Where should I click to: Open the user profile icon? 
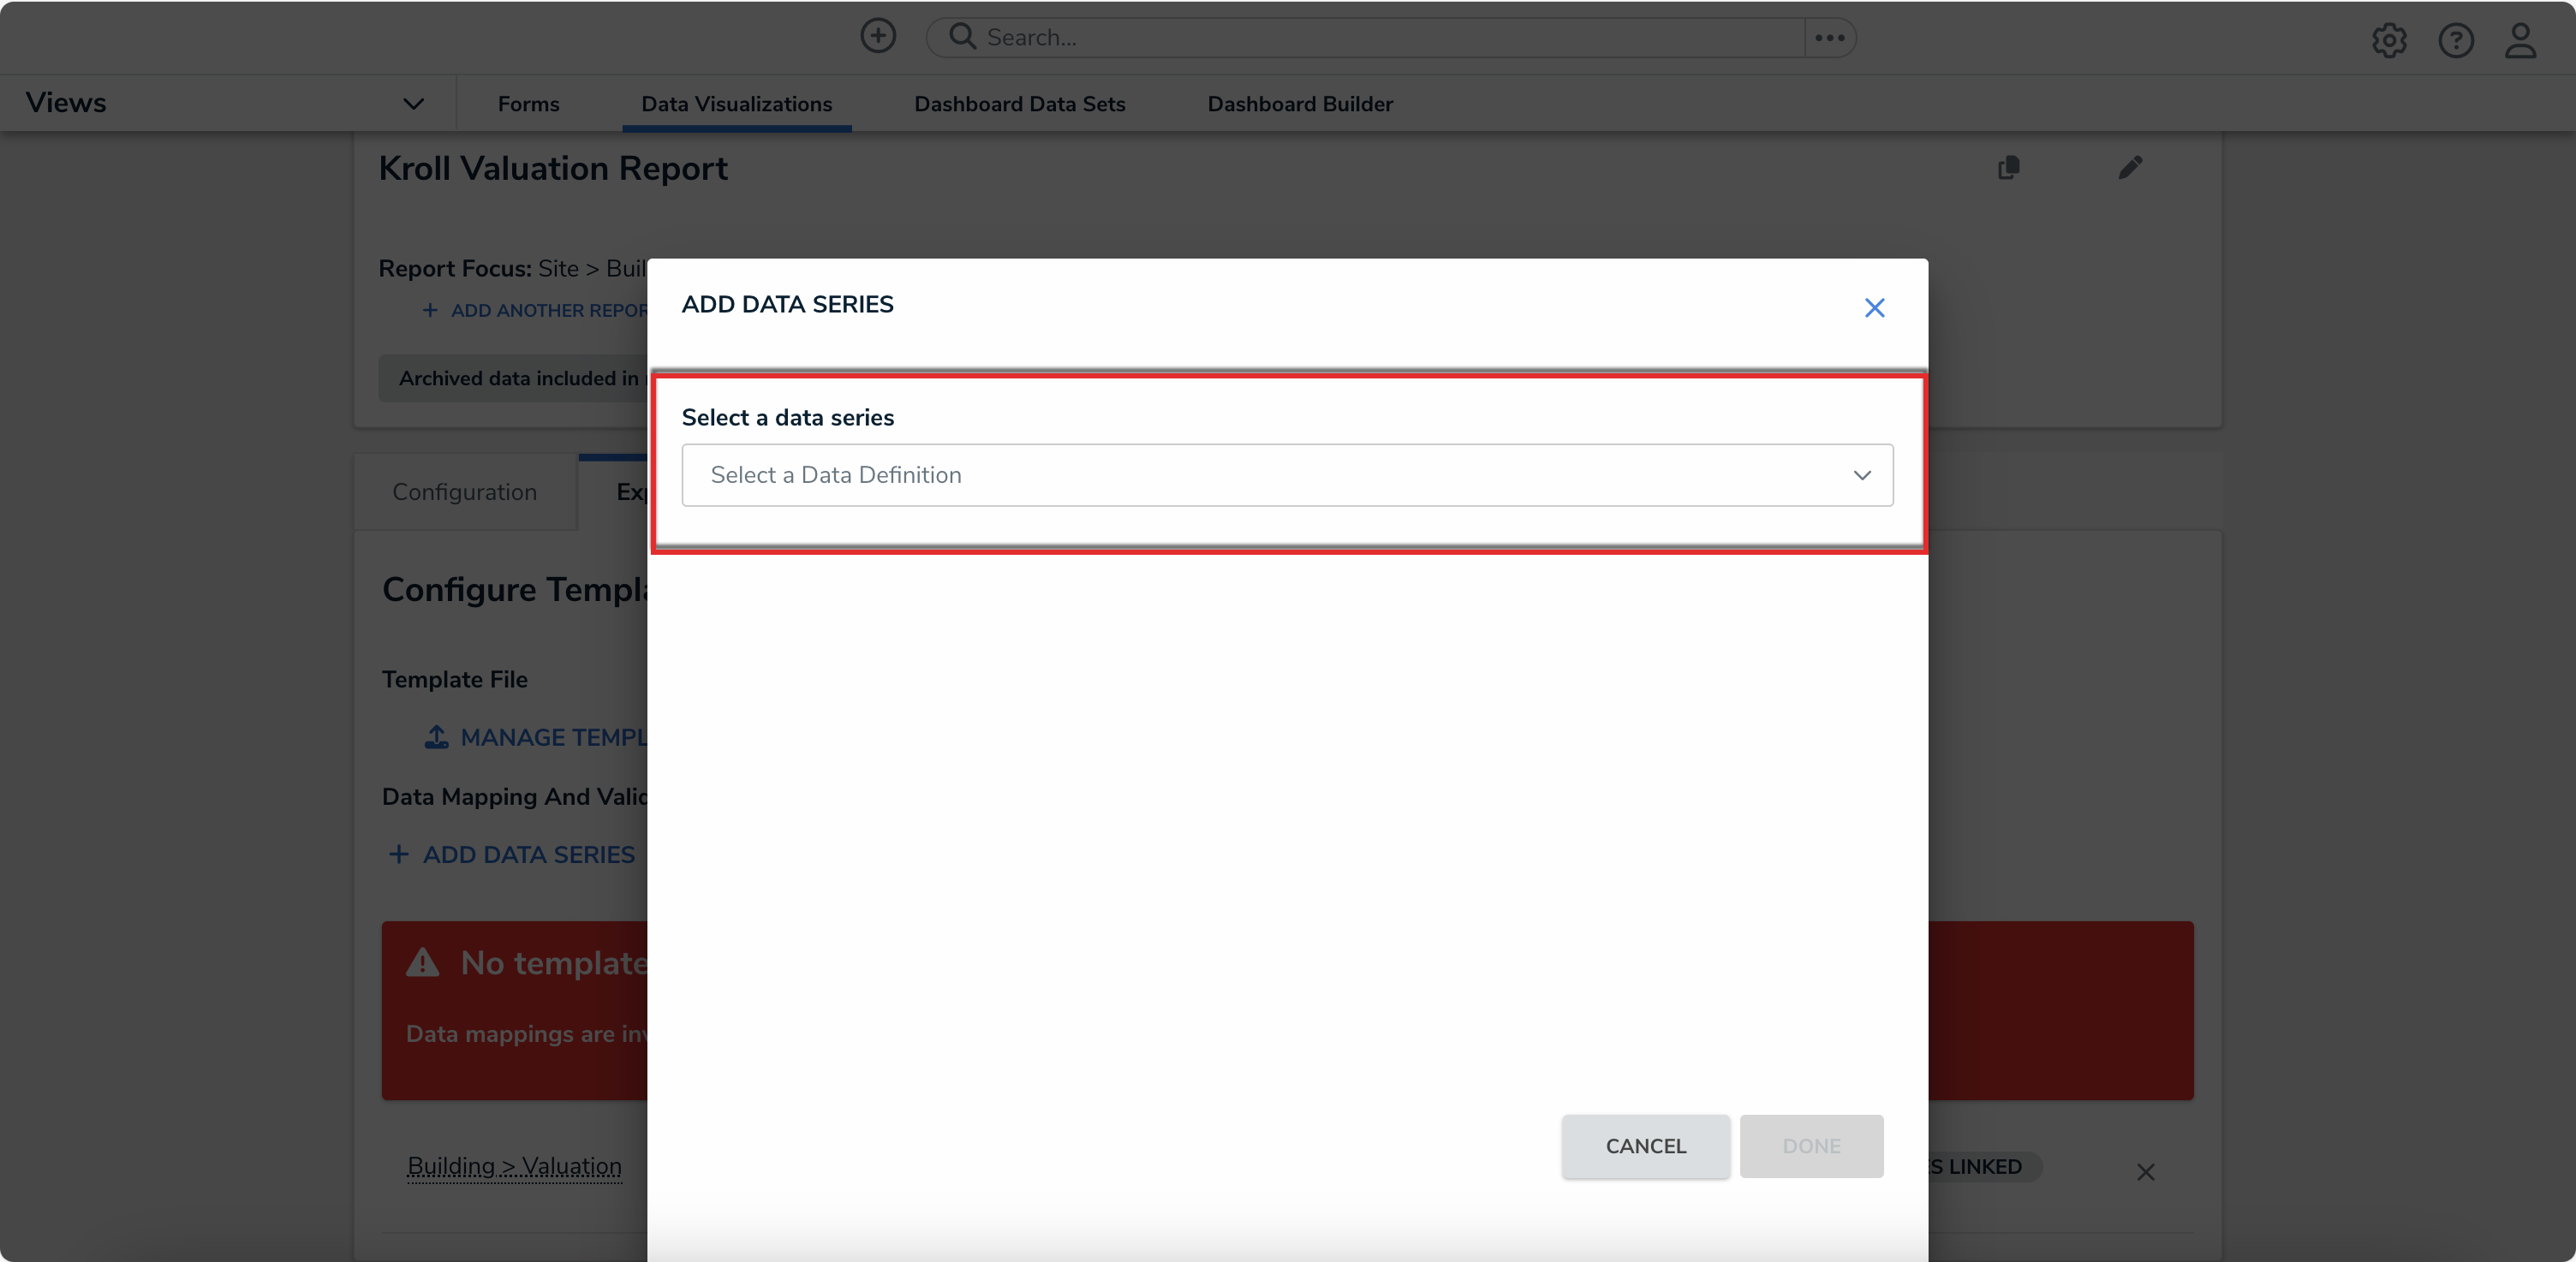[x=2520, y=41]
